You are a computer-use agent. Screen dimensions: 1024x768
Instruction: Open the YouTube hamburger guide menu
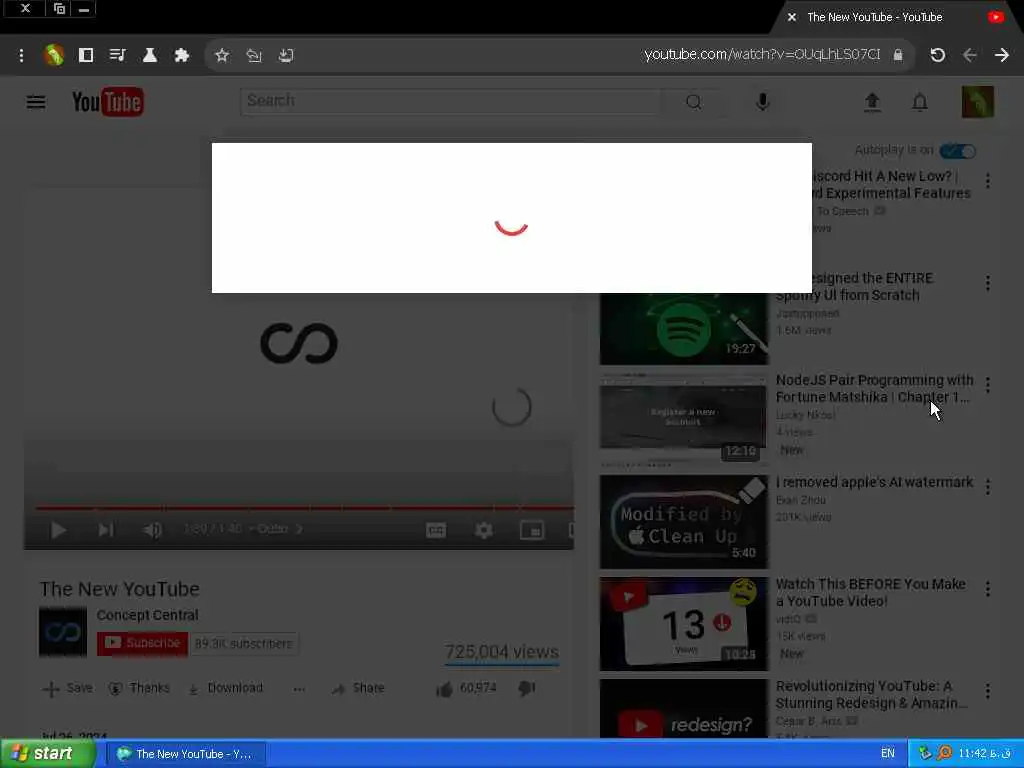[36, 102]
